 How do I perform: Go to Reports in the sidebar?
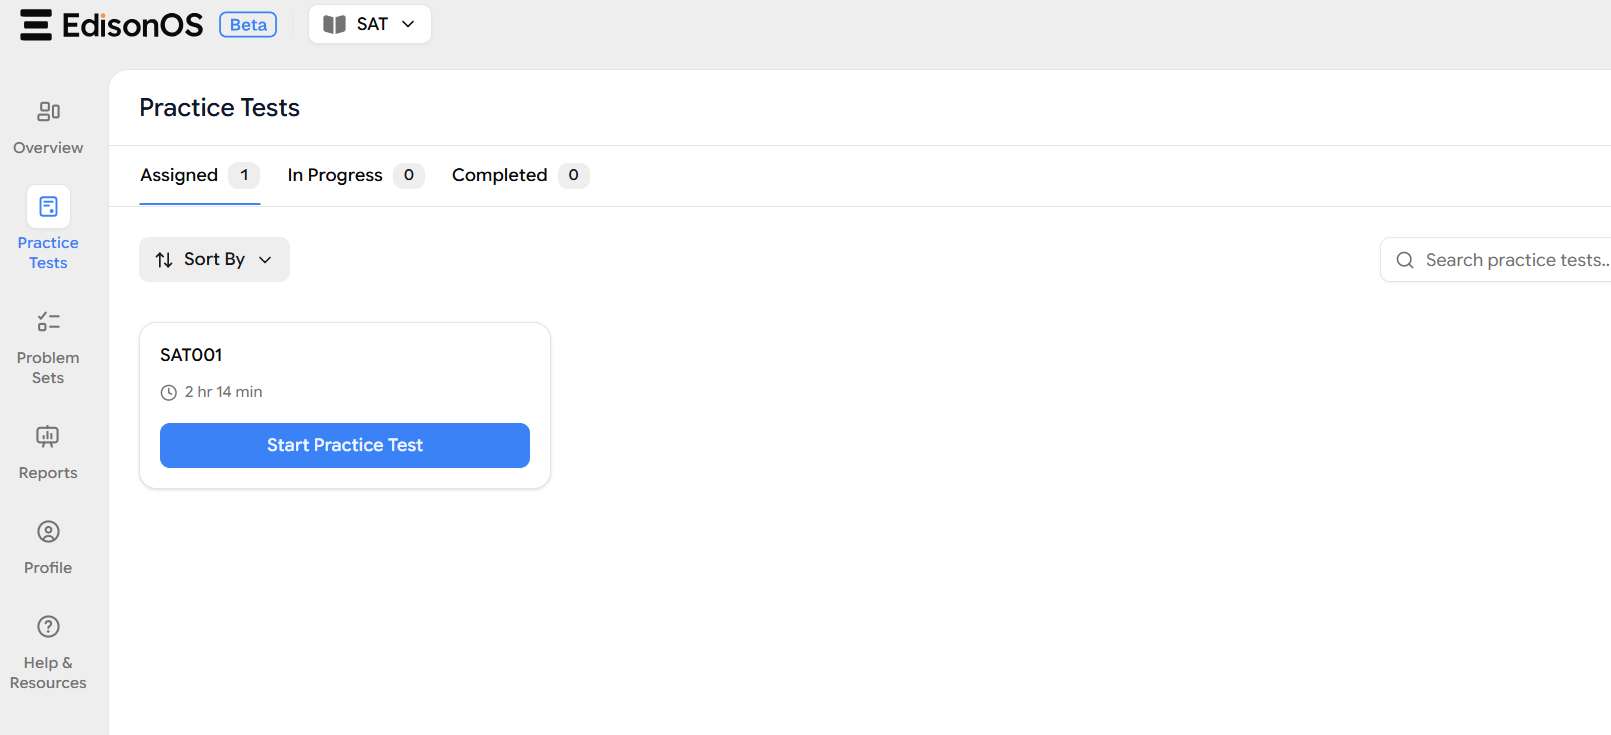(x=48, y=437)
